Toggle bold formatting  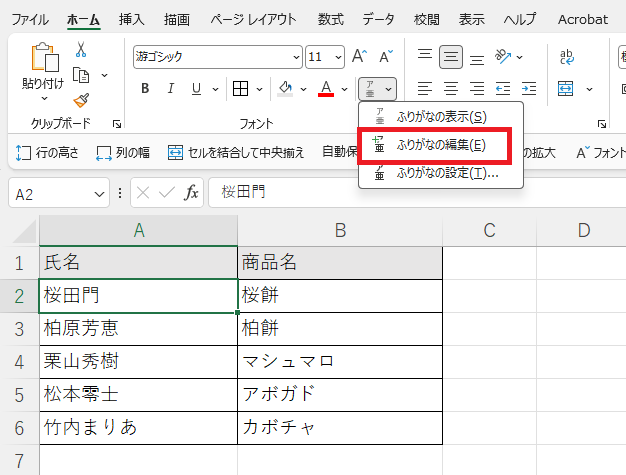click(145, 89)
